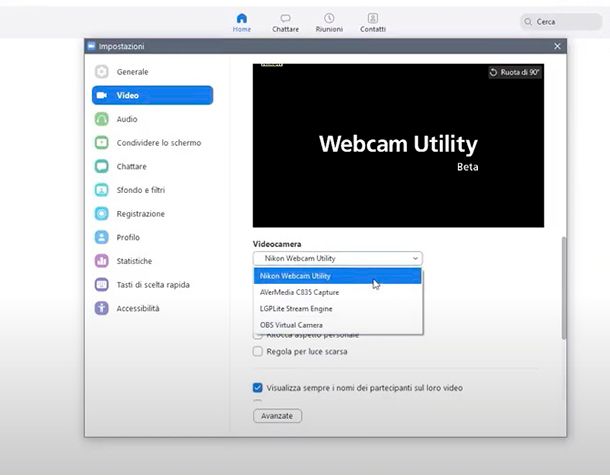This screenshot has width=610, height=475.
Task: Open the Home tab icon
Action: pyautogui.click(x=242, y=18)
